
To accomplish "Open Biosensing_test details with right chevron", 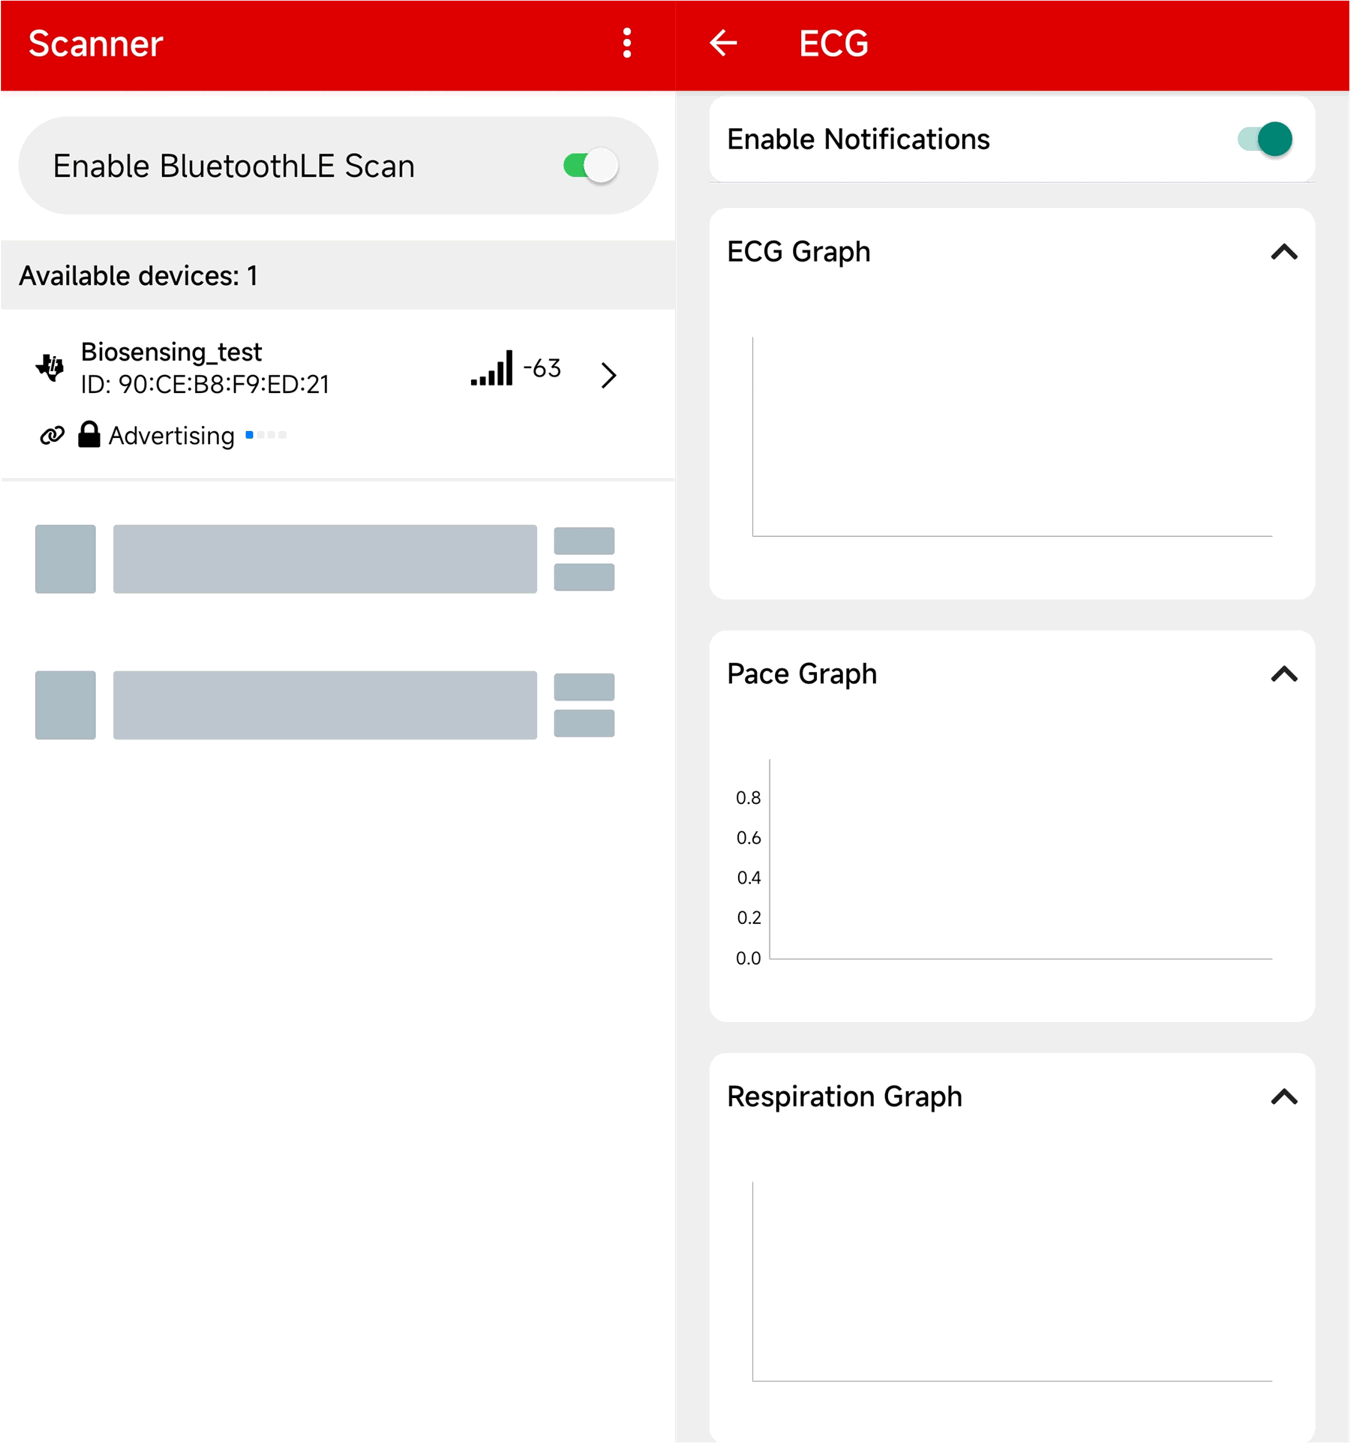I will point(608,375).
